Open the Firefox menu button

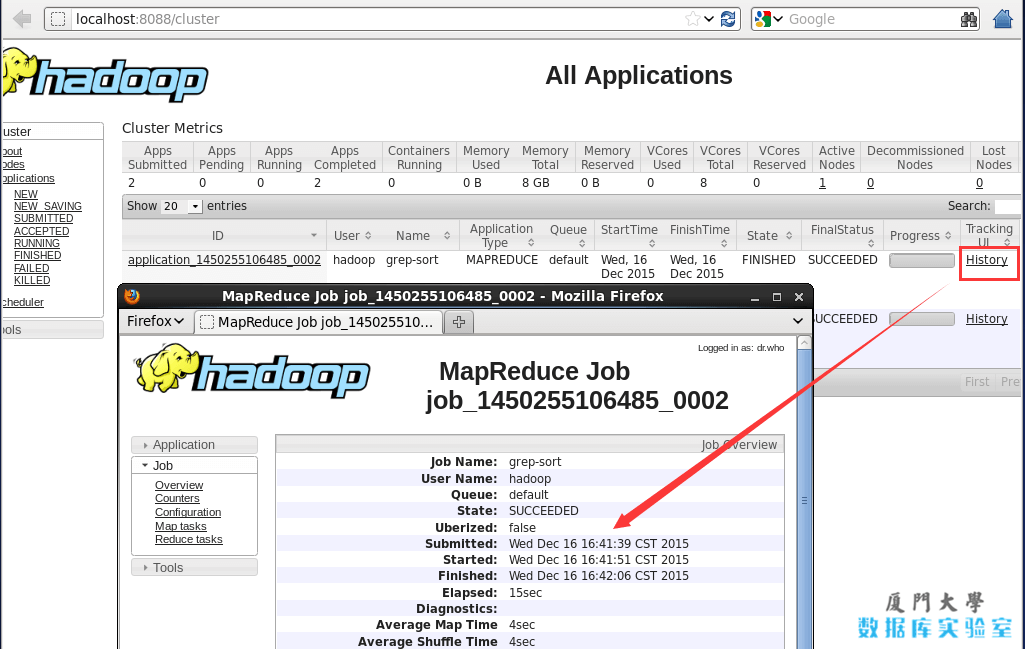156,322
